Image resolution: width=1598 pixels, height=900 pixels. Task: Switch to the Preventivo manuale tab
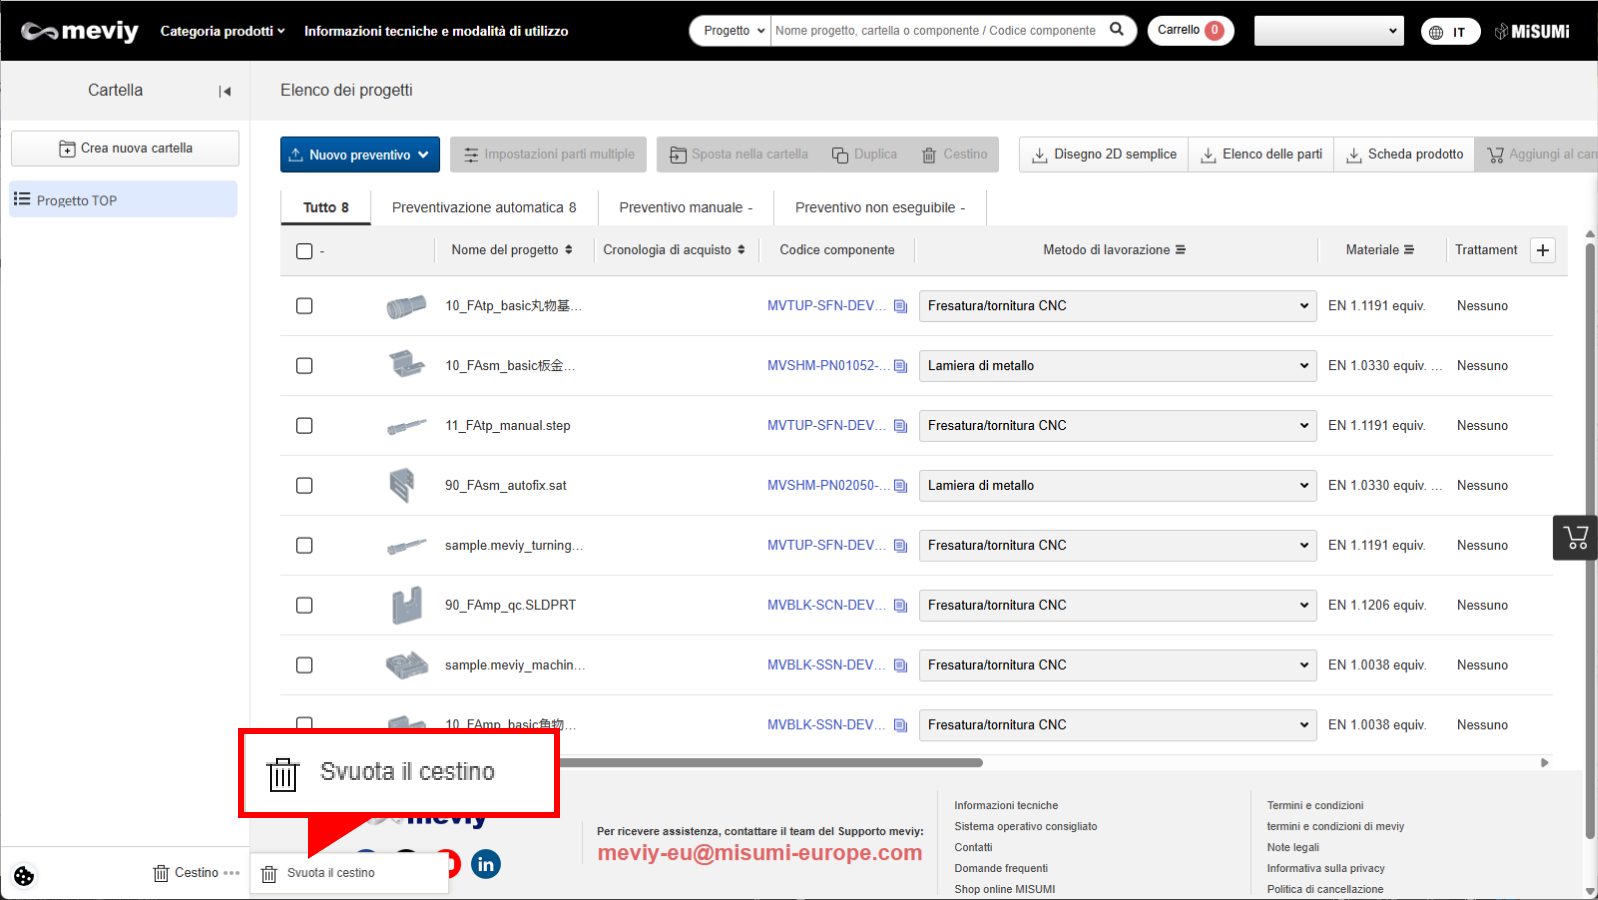(x=685, y=208)
